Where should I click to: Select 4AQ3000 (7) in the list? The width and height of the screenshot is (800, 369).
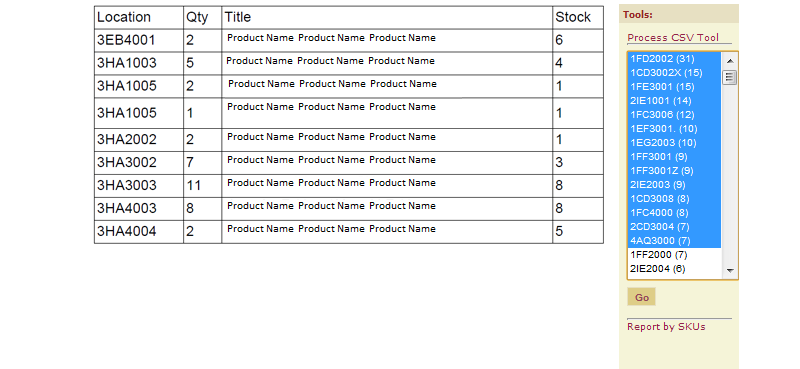[674, 240]
